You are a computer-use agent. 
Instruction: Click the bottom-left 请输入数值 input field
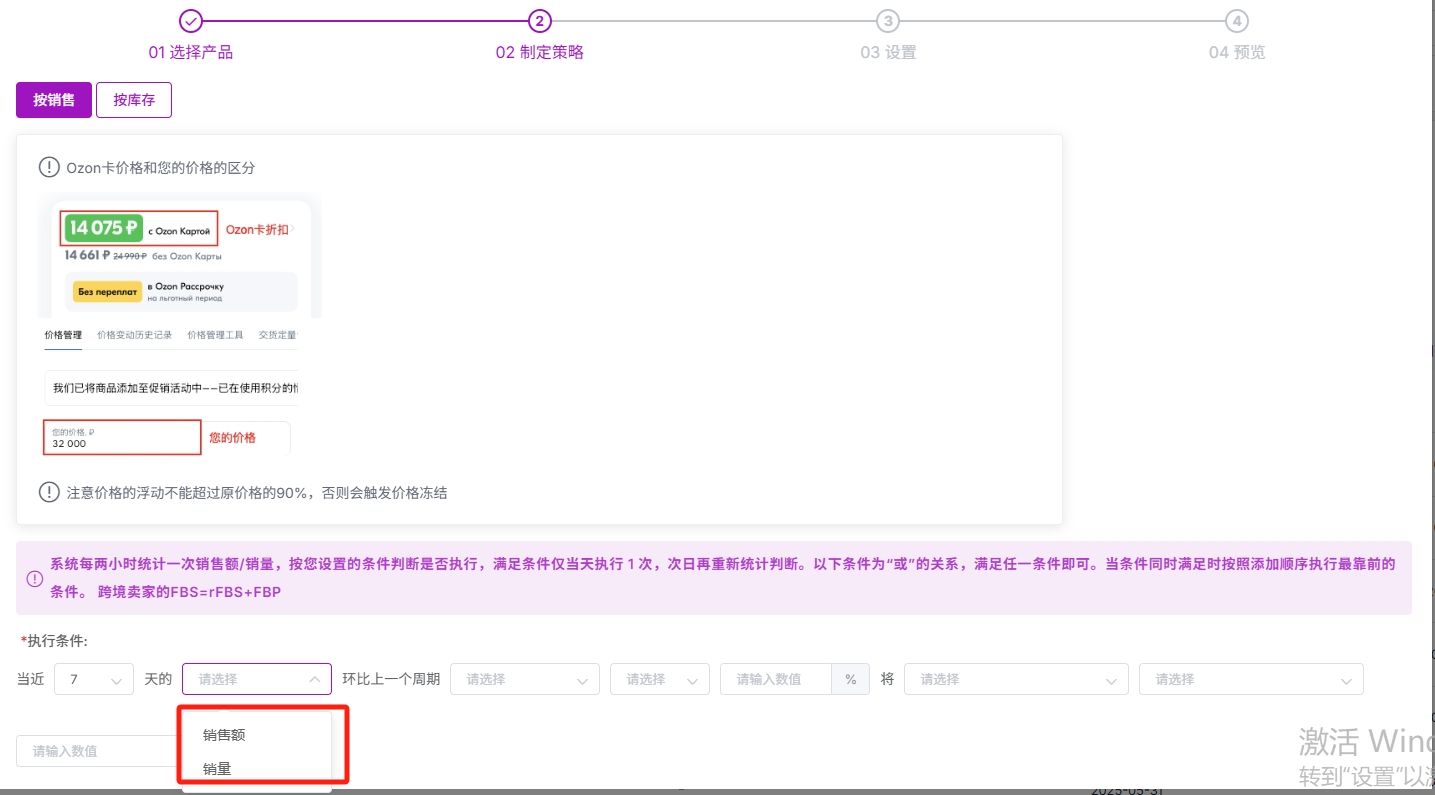coord(98,751)
